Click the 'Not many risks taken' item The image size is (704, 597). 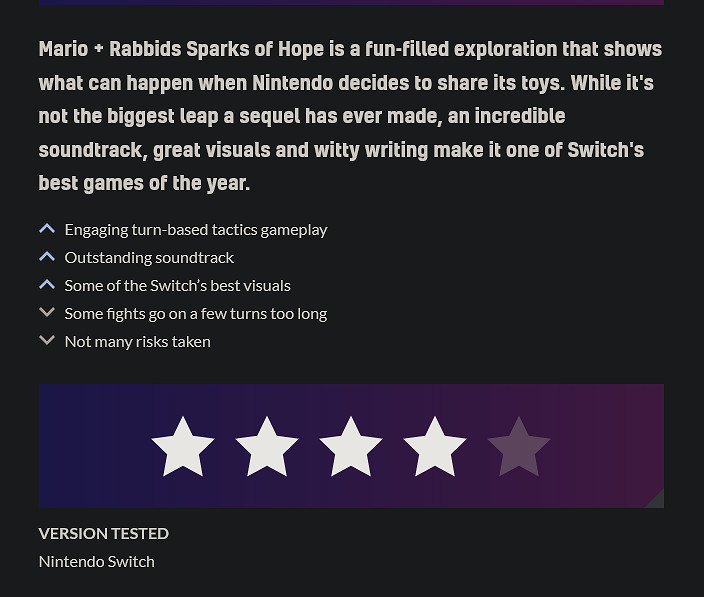(138, 341)
